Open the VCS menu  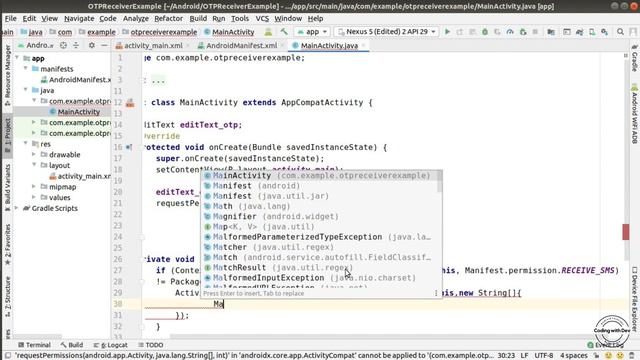(262, 18)
